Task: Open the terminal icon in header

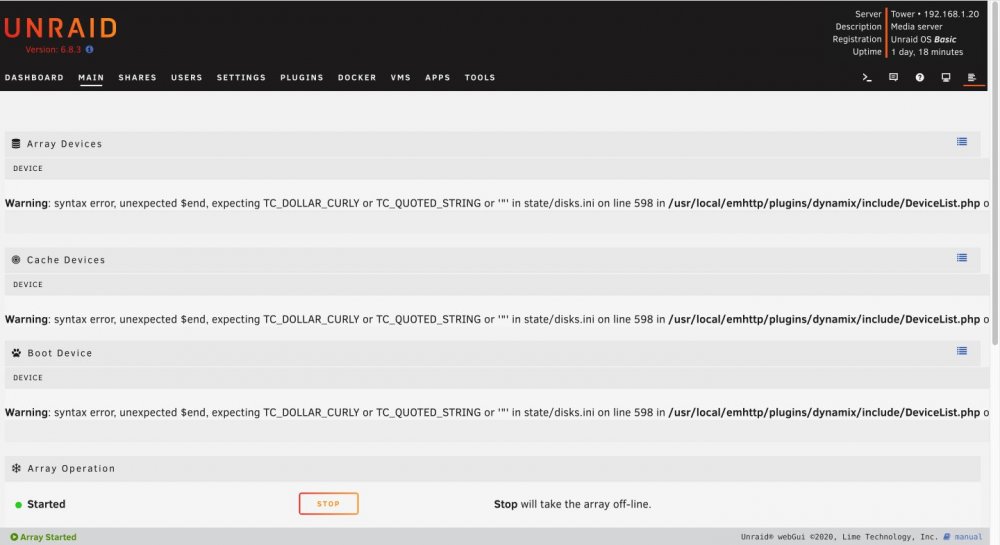Action: pyautogui.click(x=867, y=77)
